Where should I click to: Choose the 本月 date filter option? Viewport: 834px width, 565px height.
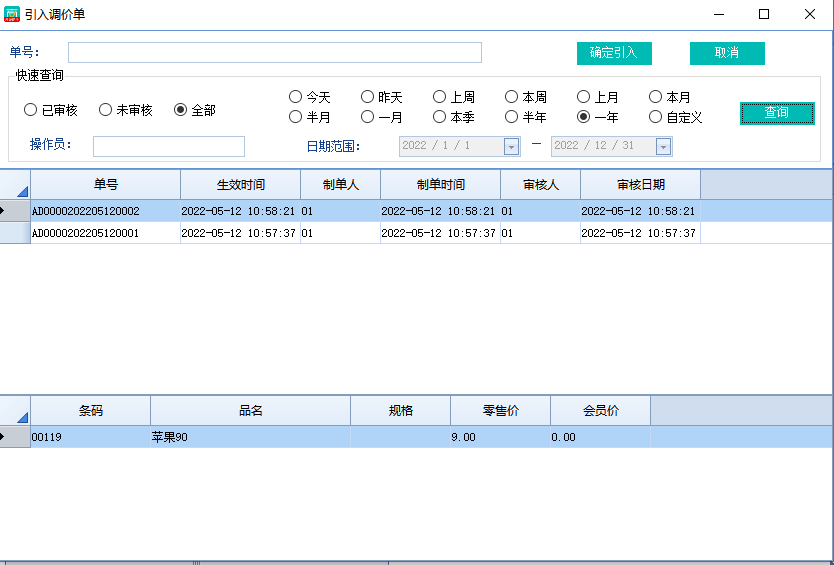[x=655, y=97]
